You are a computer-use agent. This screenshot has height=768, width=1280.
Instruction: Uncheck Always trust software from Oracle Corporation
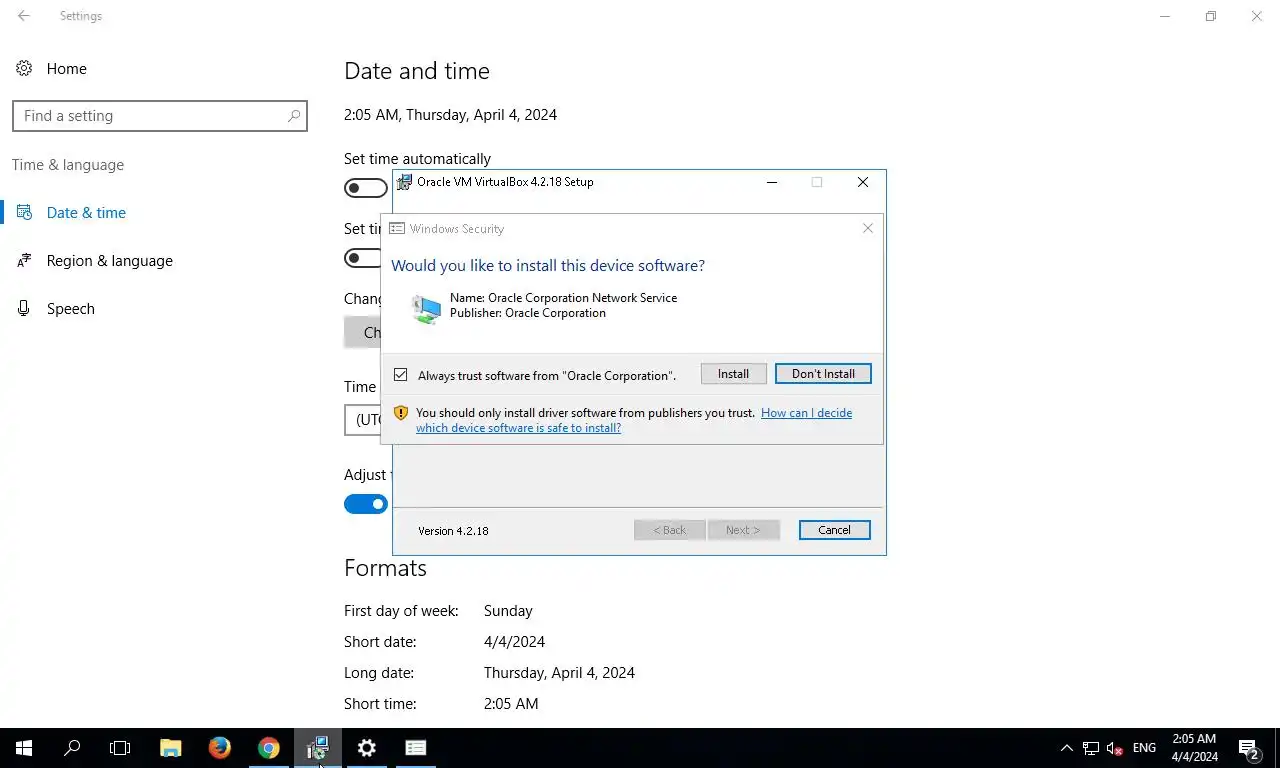coord(401,375)
